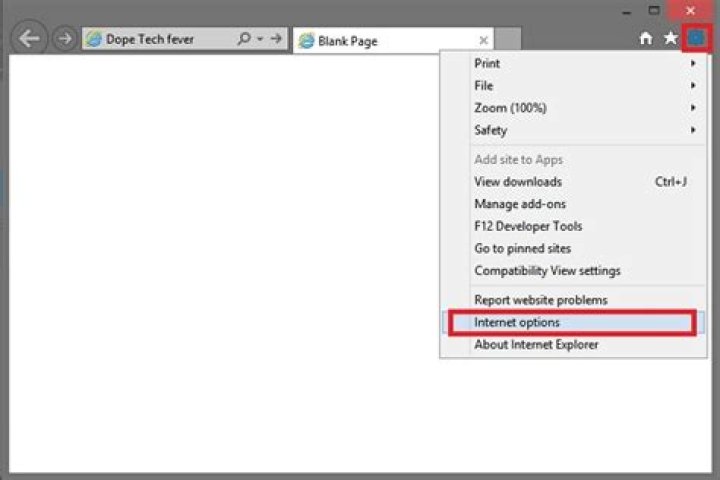Image resolution: width=720 pixels, height=480 pixels.
Task: Select the Blank Page tab
Action: tap(393, 41)
